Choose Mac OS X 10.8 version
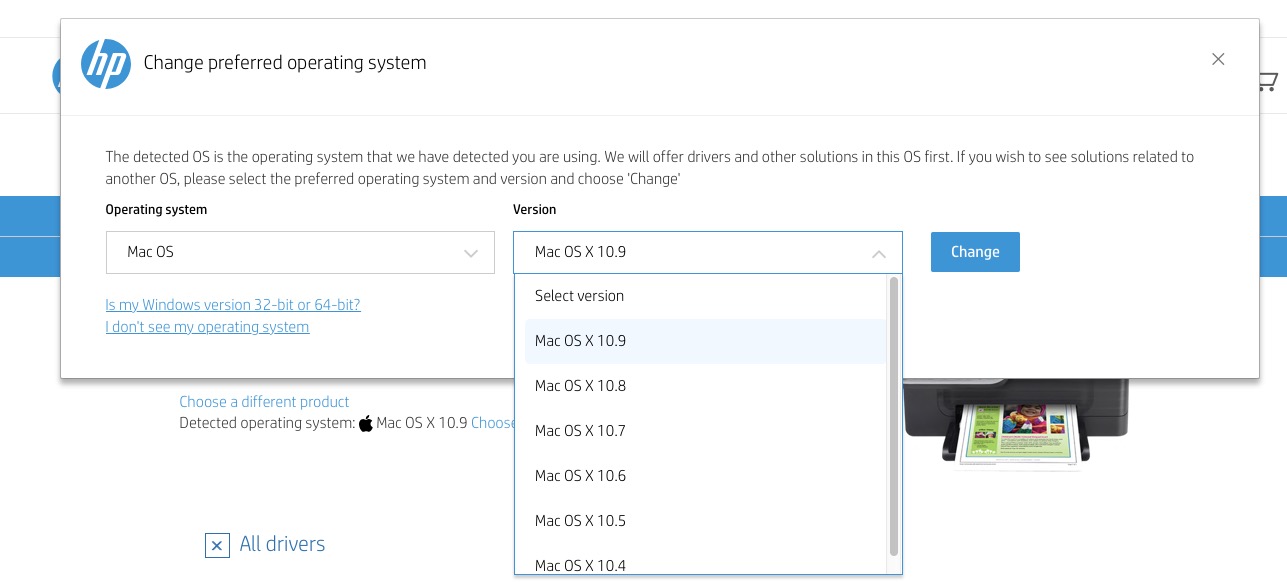Viewport: 1287px width, 586px height. click(x=580, y=386)
